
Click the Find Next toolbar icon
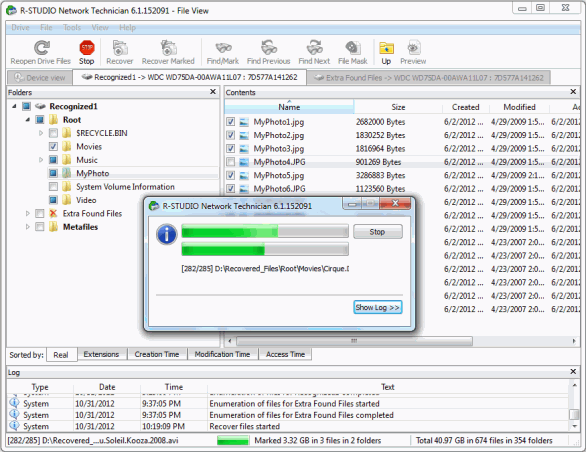pyautogui.click(x=314, y=48)
